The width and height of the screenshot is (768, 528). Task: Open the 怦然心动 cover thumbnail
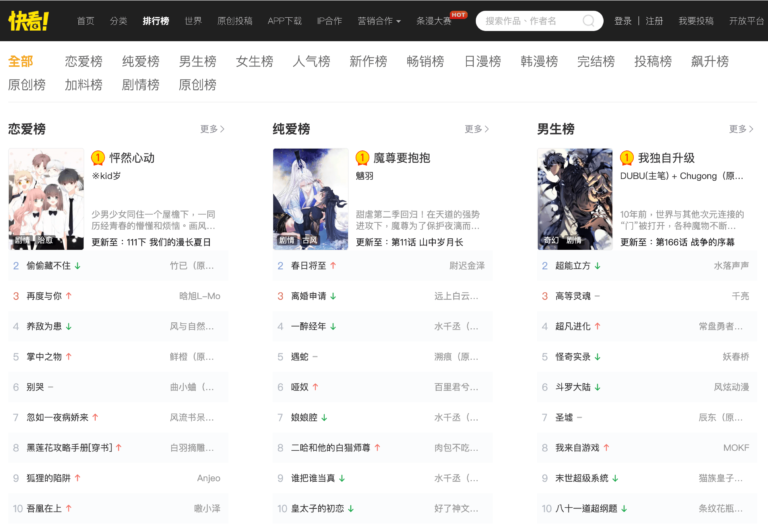pyautogui.click(x=46, y=198)
